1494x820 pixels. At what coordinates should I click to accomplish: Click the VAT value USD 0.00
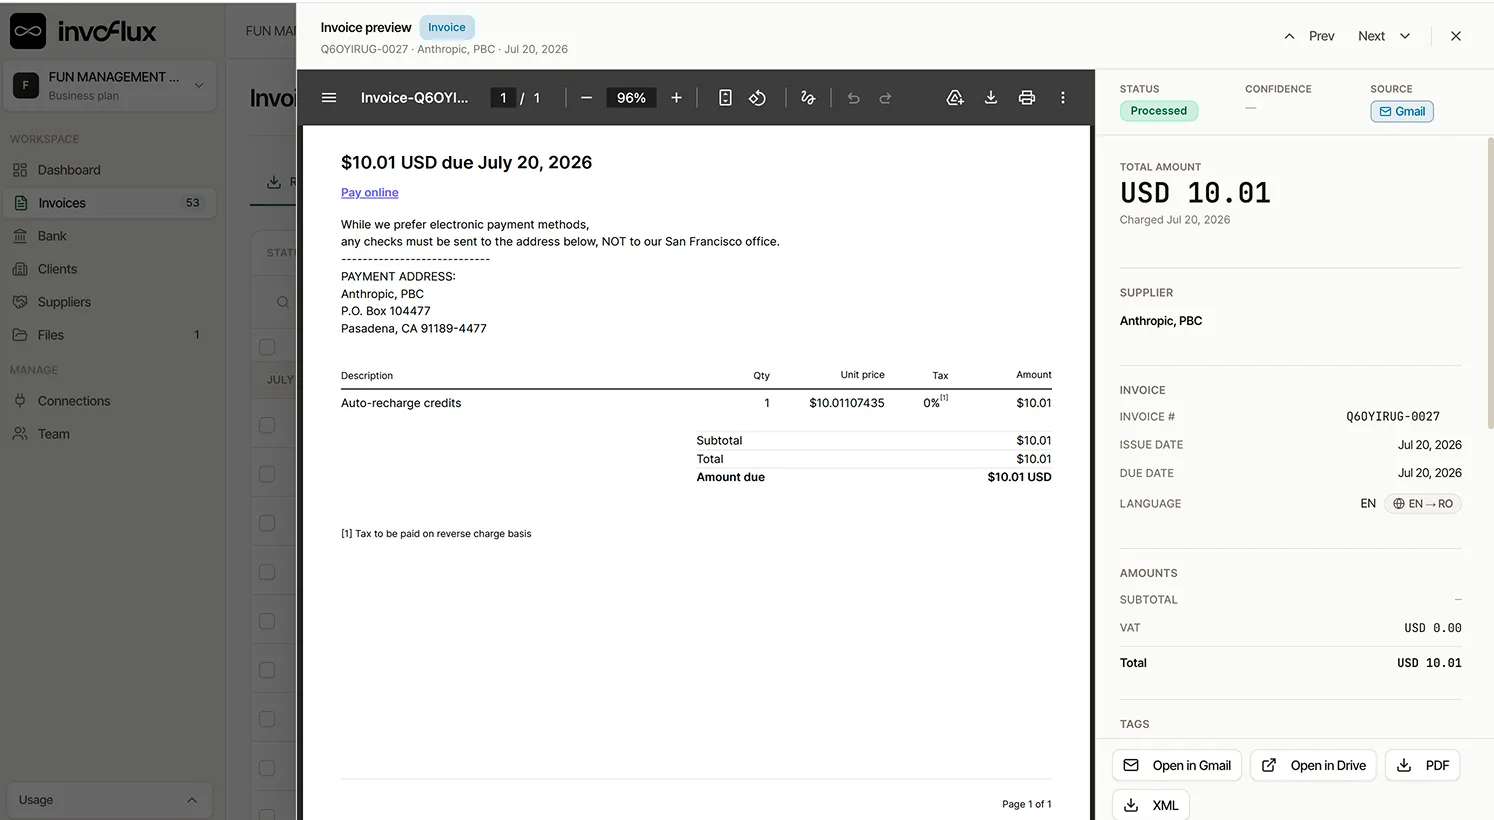(1432, 628)
